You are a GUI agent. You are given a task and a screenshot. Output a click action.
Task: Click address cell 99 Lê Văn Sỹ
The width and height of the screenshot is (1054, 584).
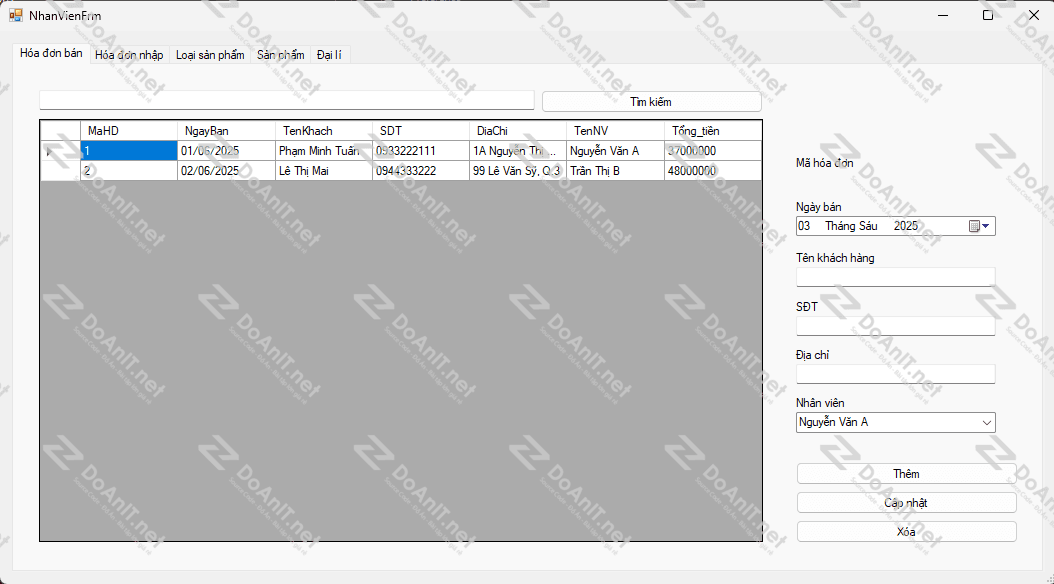coord(518,171)
